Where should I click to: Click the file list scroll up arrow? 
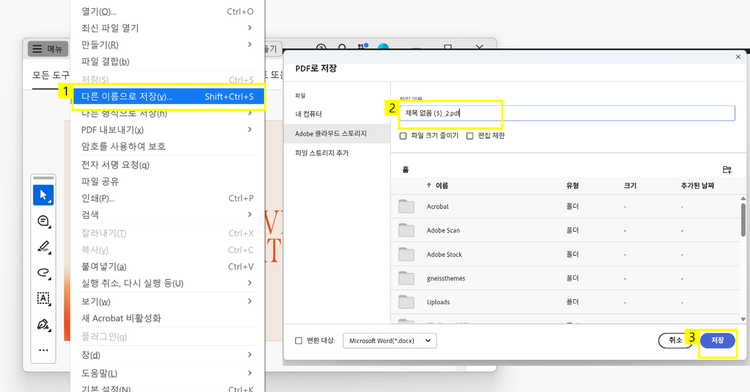point(743,198)
